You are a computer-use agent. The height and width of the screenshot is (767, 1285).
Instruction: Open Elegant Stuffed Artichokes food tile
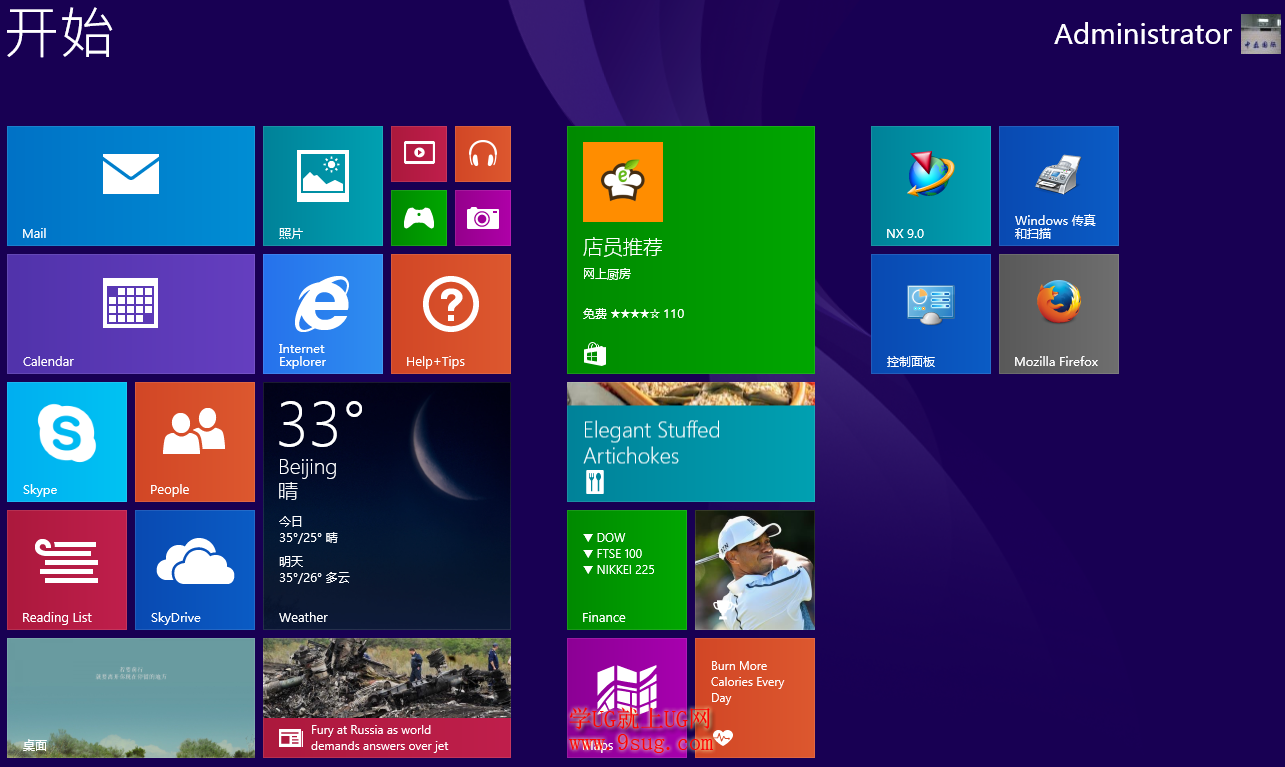[x=691, y=442]
